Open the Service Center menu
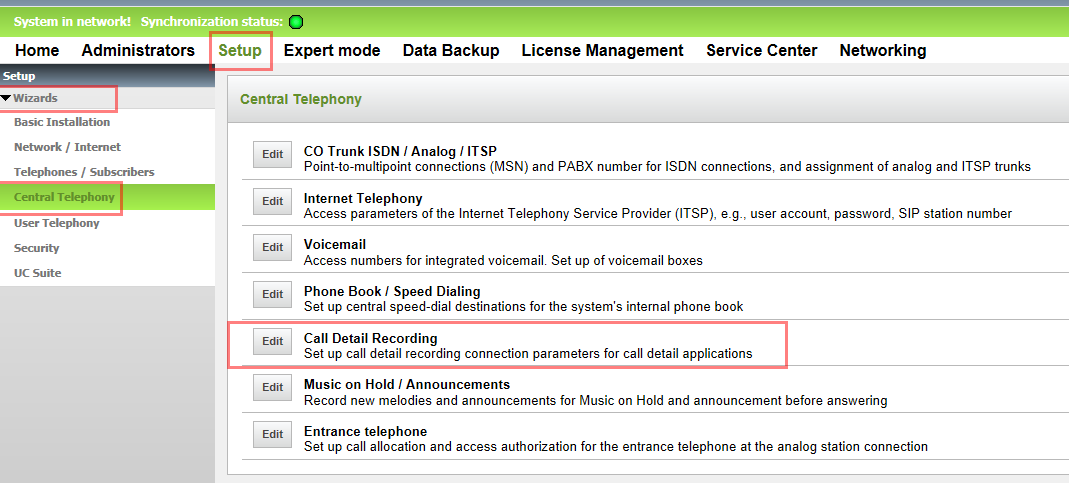1069x483 pixels. coord(761,50)
